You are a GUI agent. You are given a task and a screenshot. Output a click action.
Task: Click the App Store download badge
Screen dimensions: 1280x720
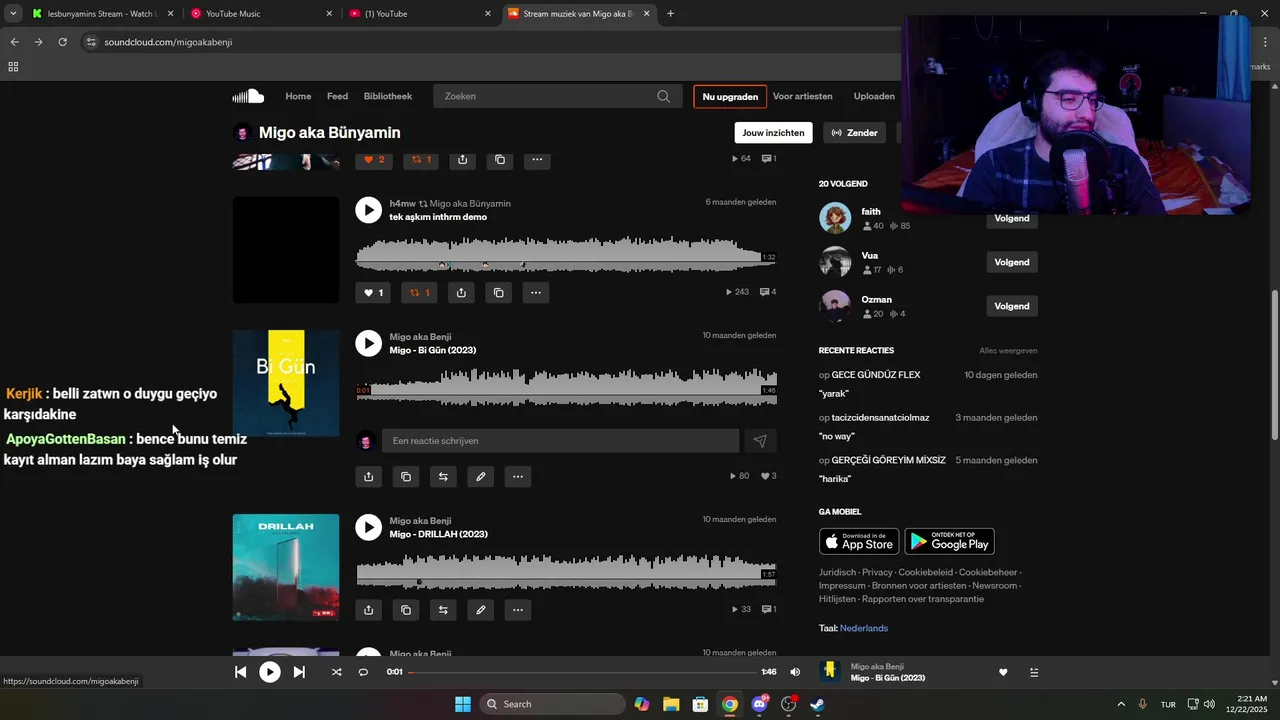pos(859,542)
